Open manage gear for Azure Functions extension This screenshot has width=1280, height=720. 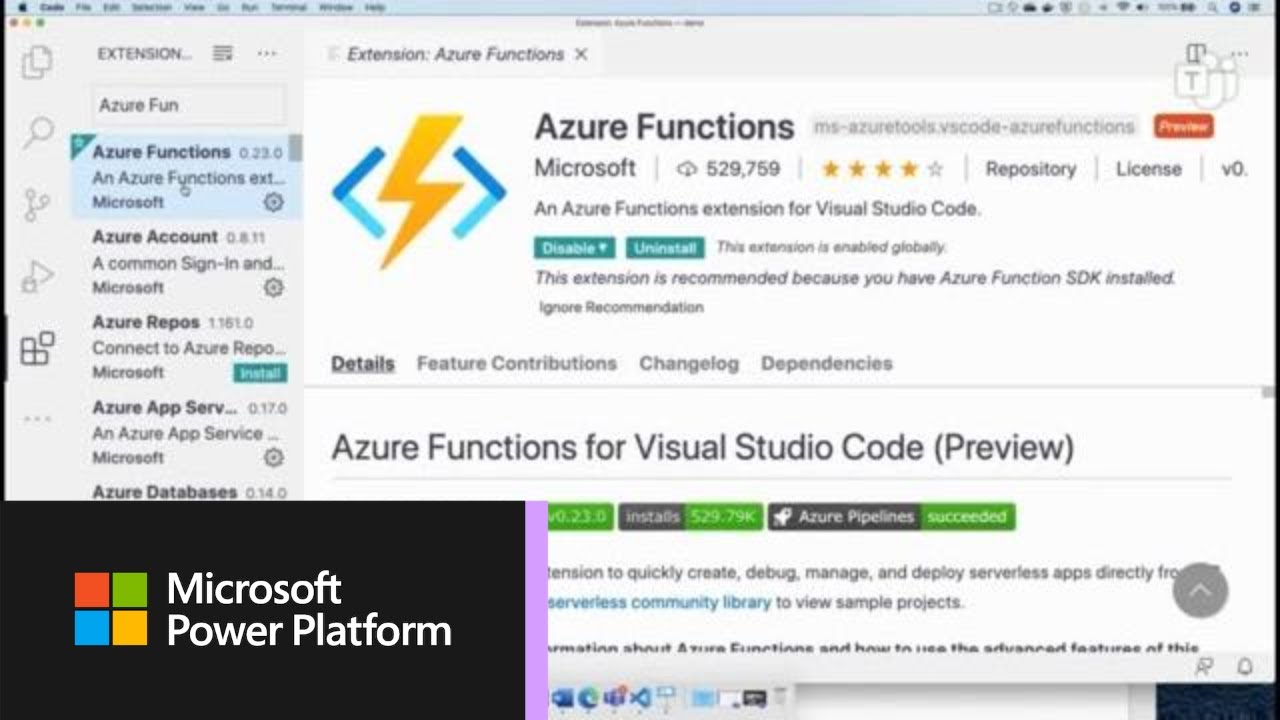point(273,202)
